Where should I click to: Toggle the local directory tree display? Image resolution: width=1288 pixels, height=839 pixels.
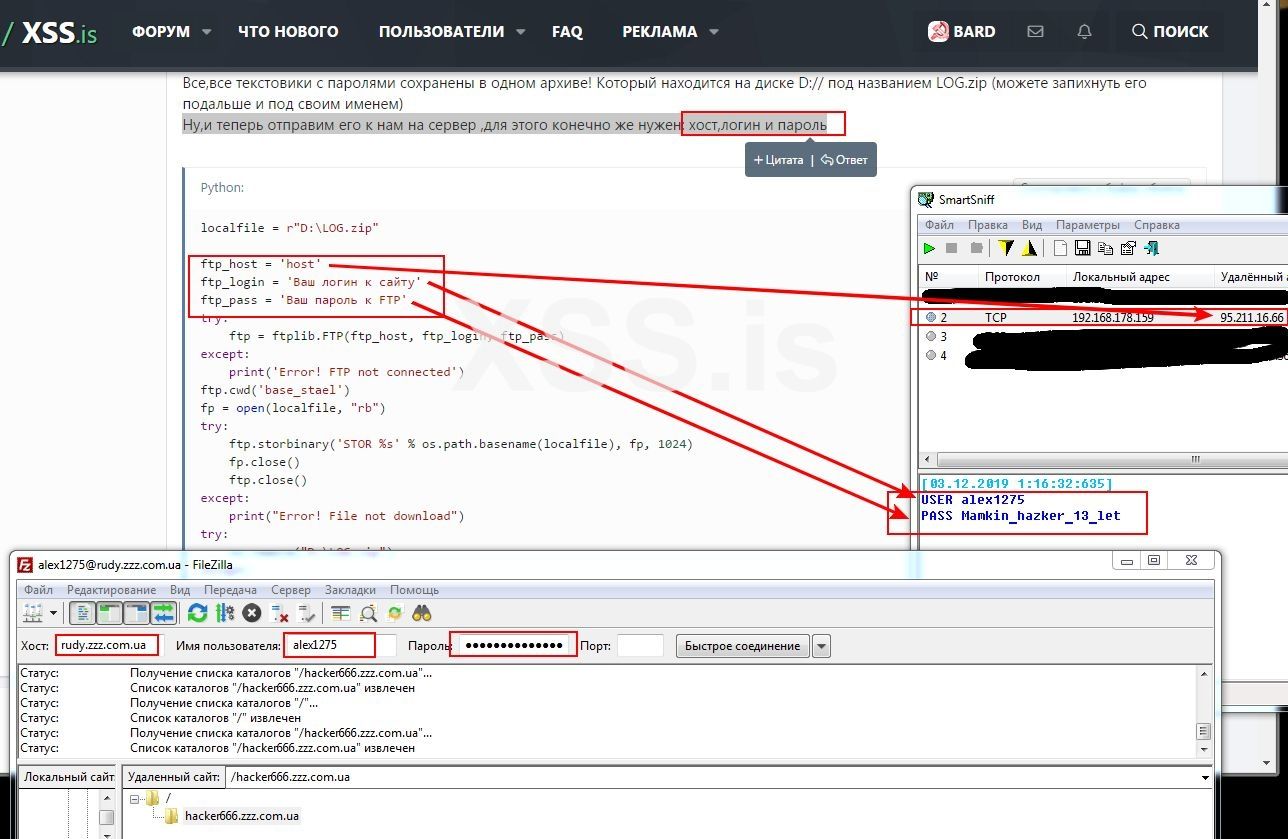[x=111, y=613]
